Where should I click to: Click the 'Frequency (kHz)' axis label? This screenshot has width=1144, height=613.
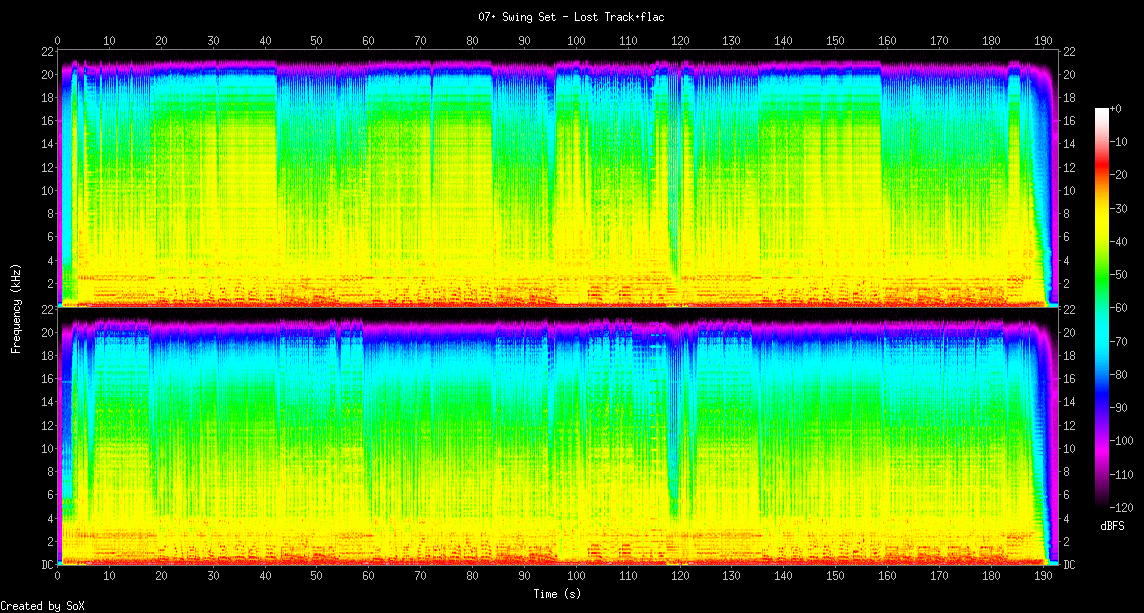coord(16,306)
